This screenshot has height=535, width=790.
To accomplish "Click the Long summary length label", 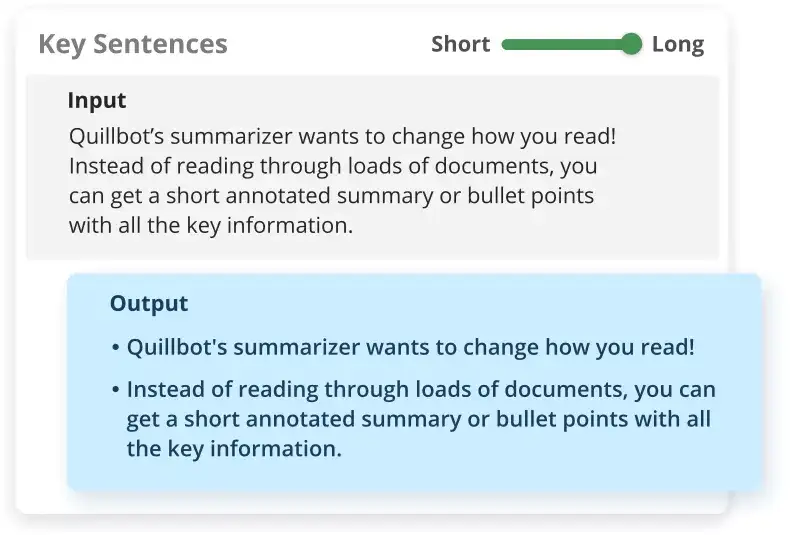I will (x=678, y=44).
